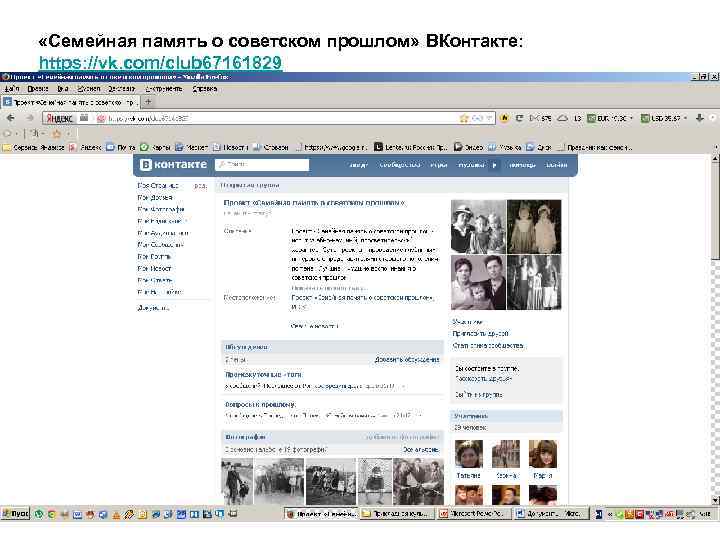Open a new tab with plus button

(148, 101)
